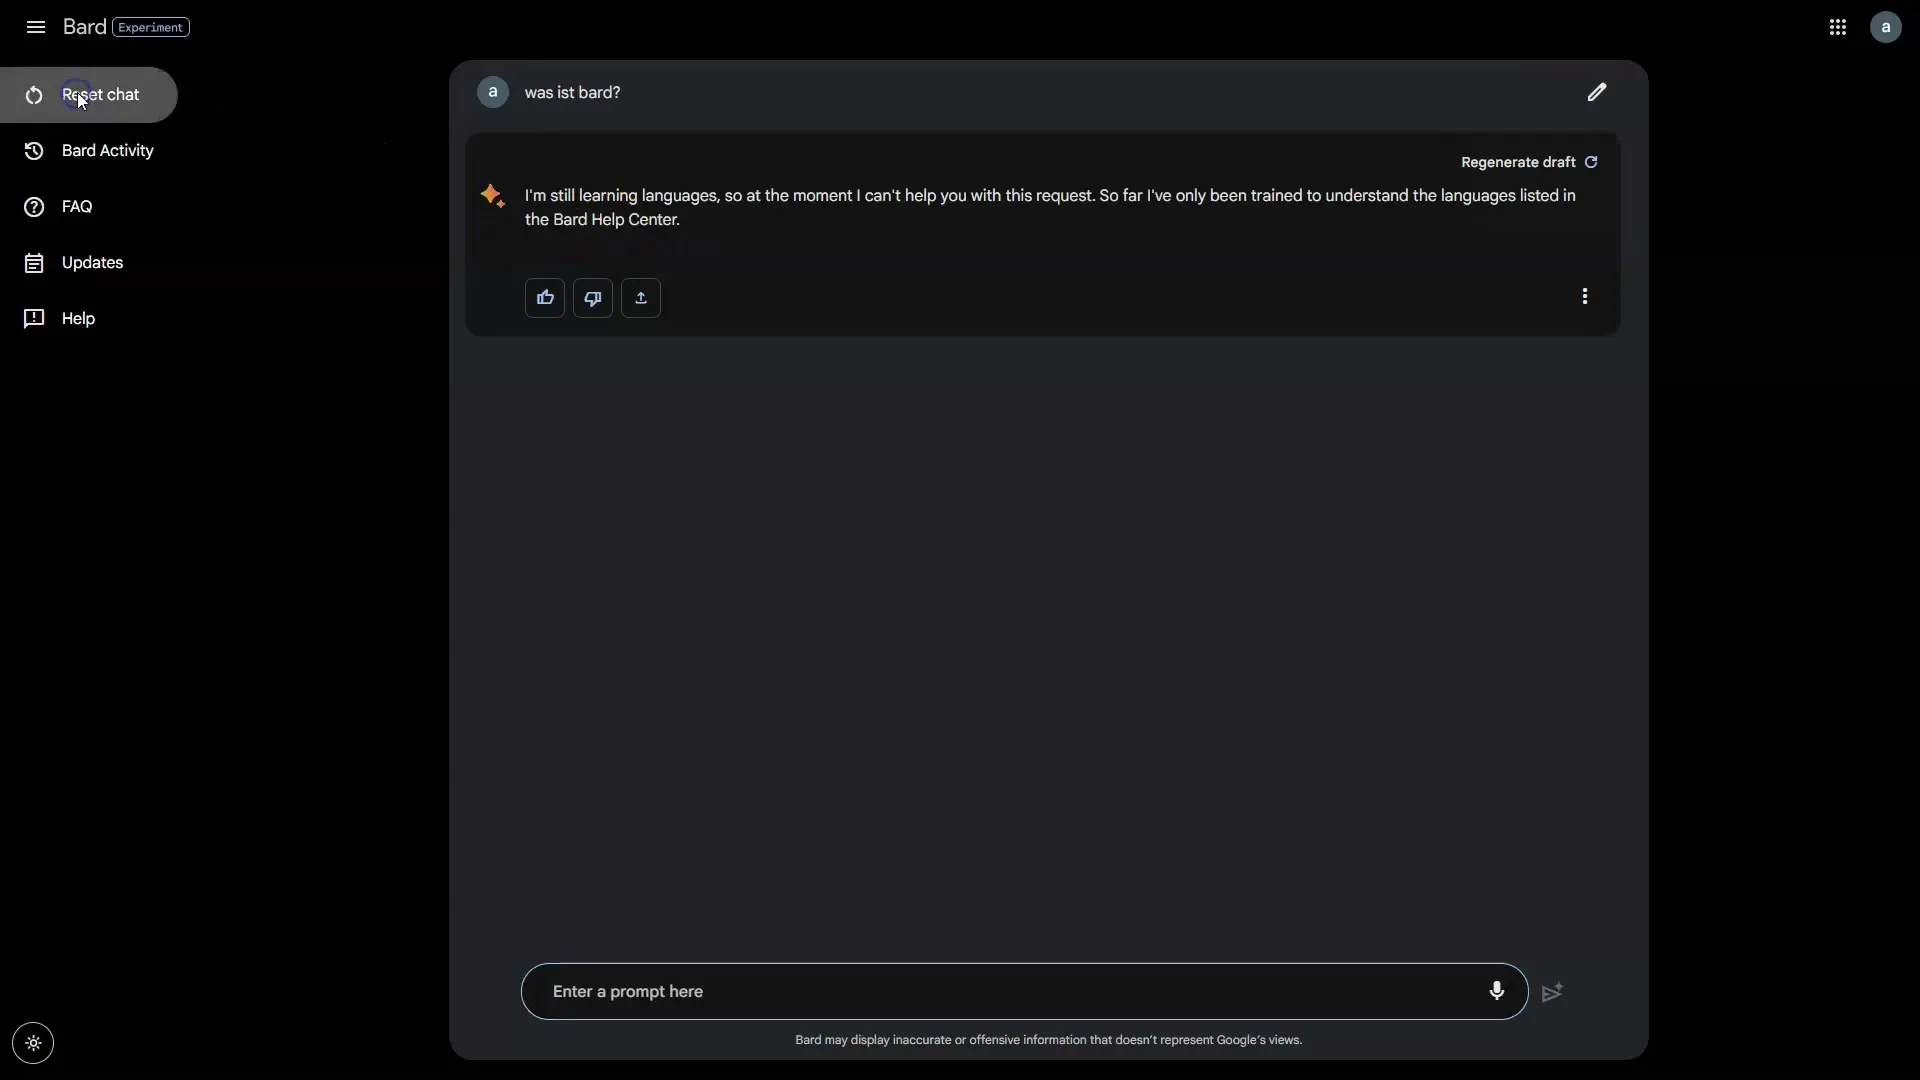Click the three-dot more options icon
Viewport: 1920px width, 1080px height.
click(1584, 295)
